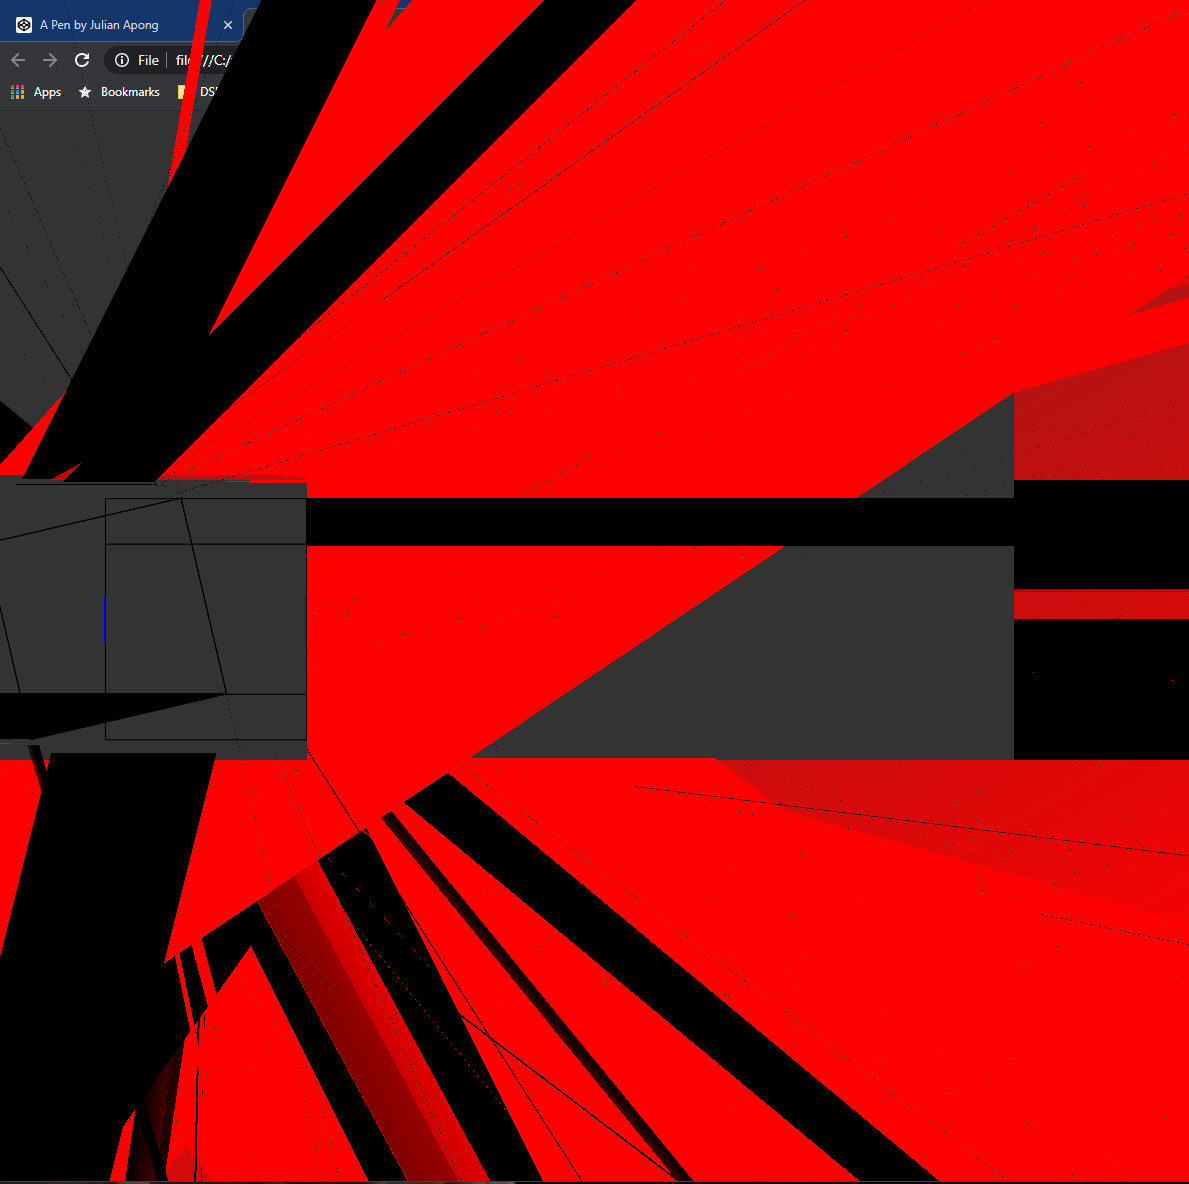Viewport: 1189px width, 1184px height.
Task: Close the 'A Pen by Julian Apong' tab
Action: (227, 25)
